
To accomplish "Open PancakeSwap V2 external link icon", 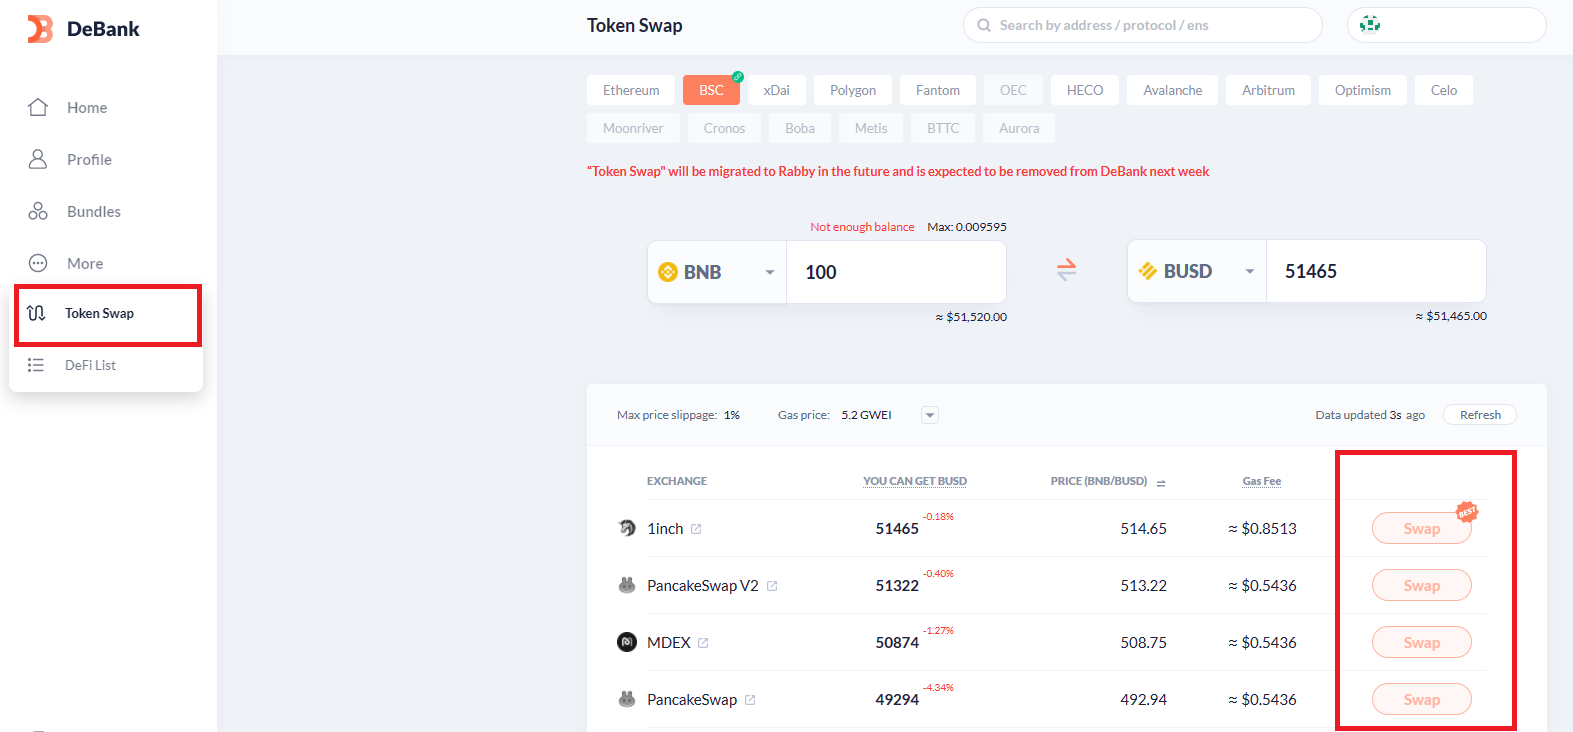I will pos(772,586).
